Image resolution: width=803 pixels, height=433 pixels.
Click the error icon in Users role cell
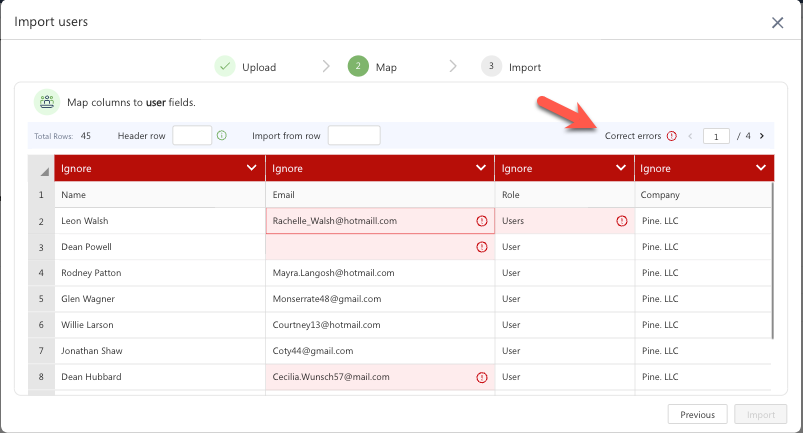click(x=621, y=221)
